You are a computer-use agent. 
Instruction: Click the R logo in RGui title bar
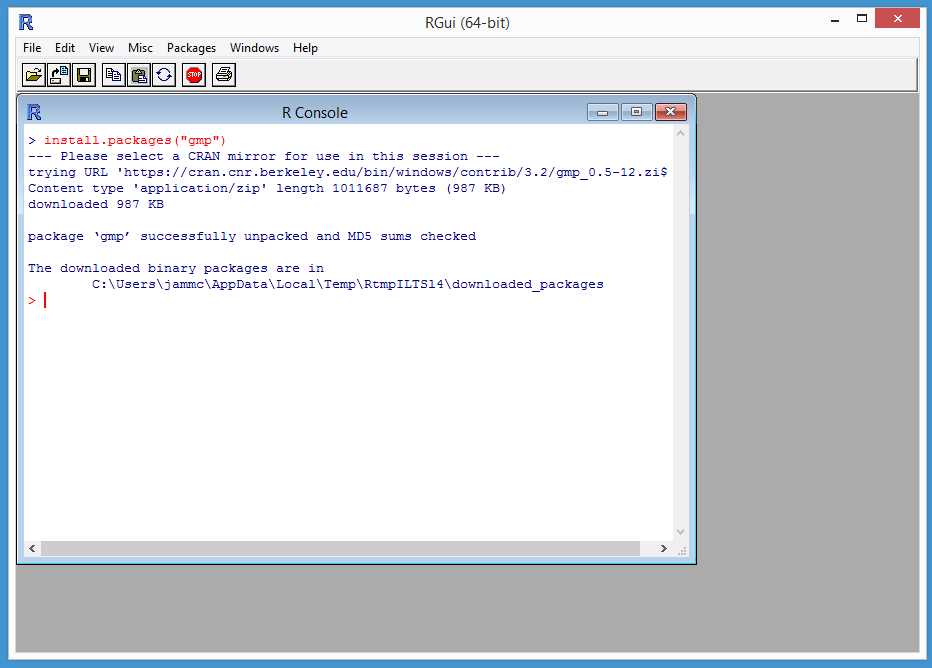pos(26,23)
